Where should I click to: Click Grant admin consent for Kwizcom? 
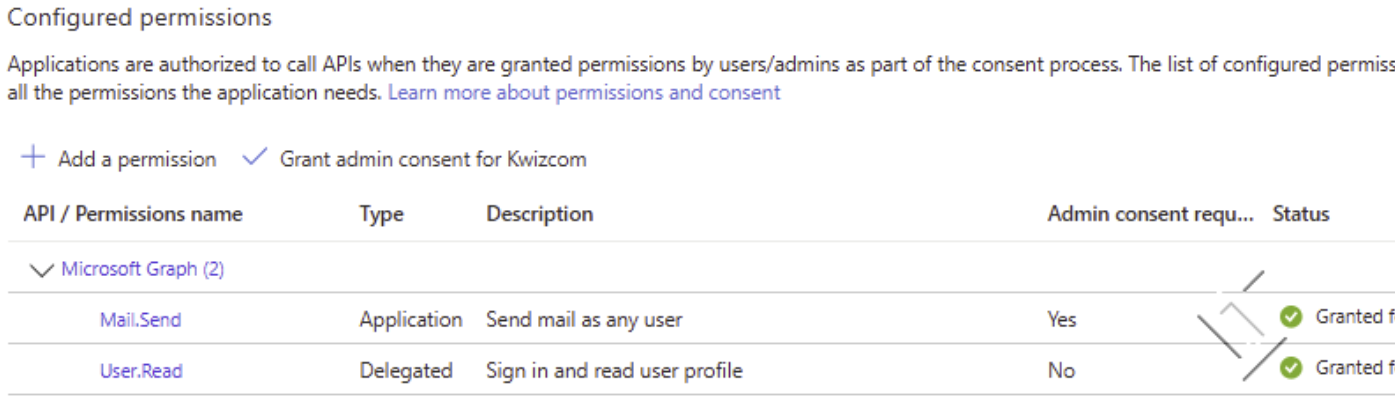coord(415,159)
